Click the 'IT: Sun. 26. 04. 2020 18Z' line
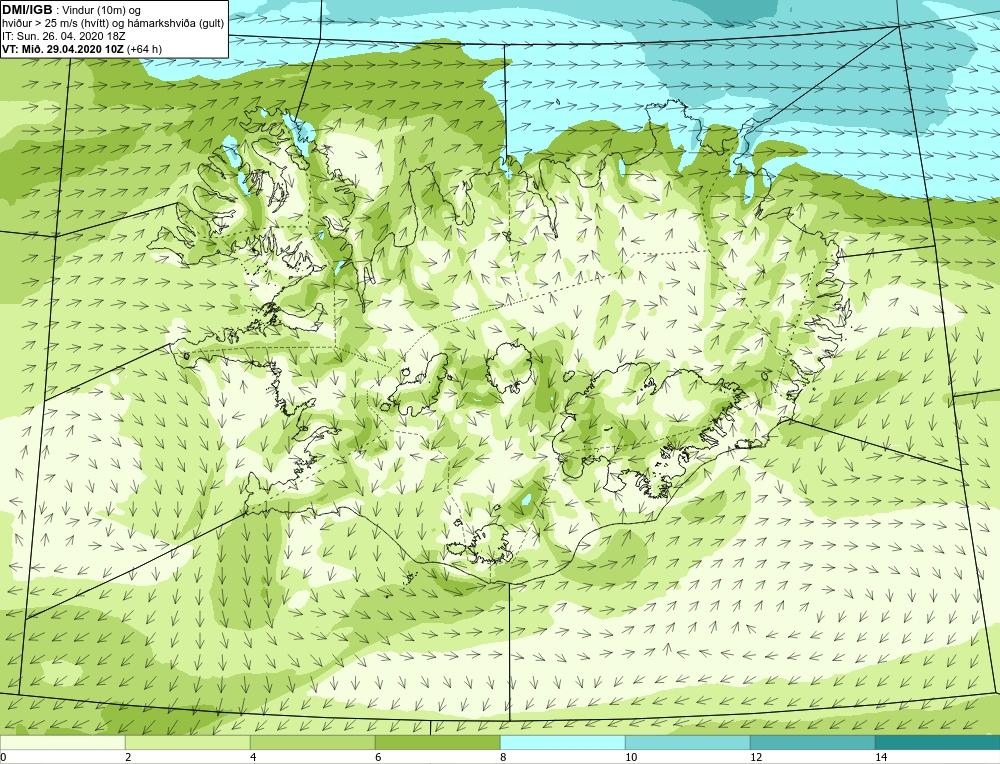This screenshot has height=764, width=1000. tap(63, 36)
